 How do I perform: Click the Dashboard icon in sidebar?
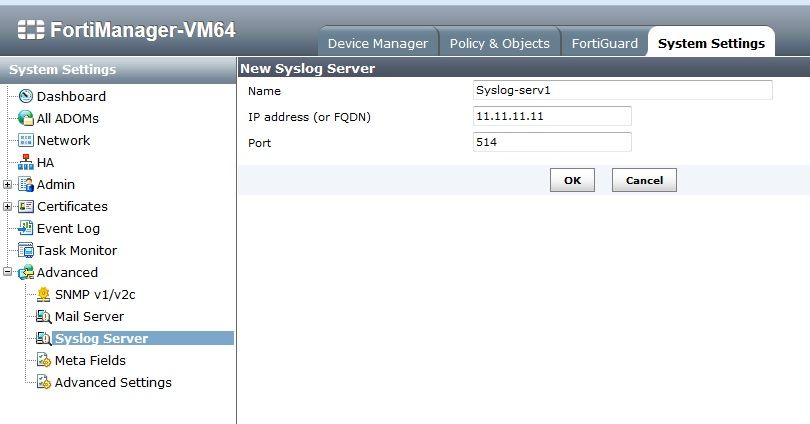click(x=26, y=96)
